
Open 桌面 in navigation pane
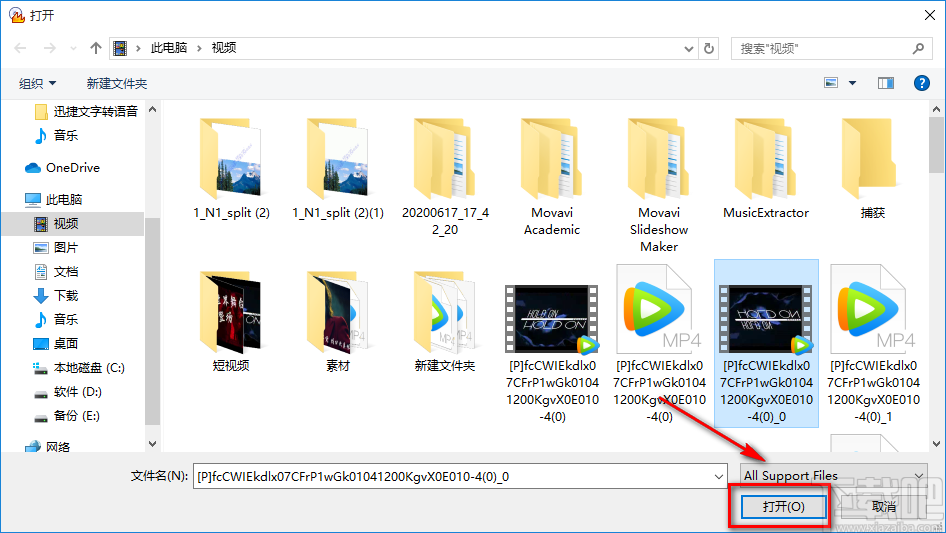coord(56,343)
